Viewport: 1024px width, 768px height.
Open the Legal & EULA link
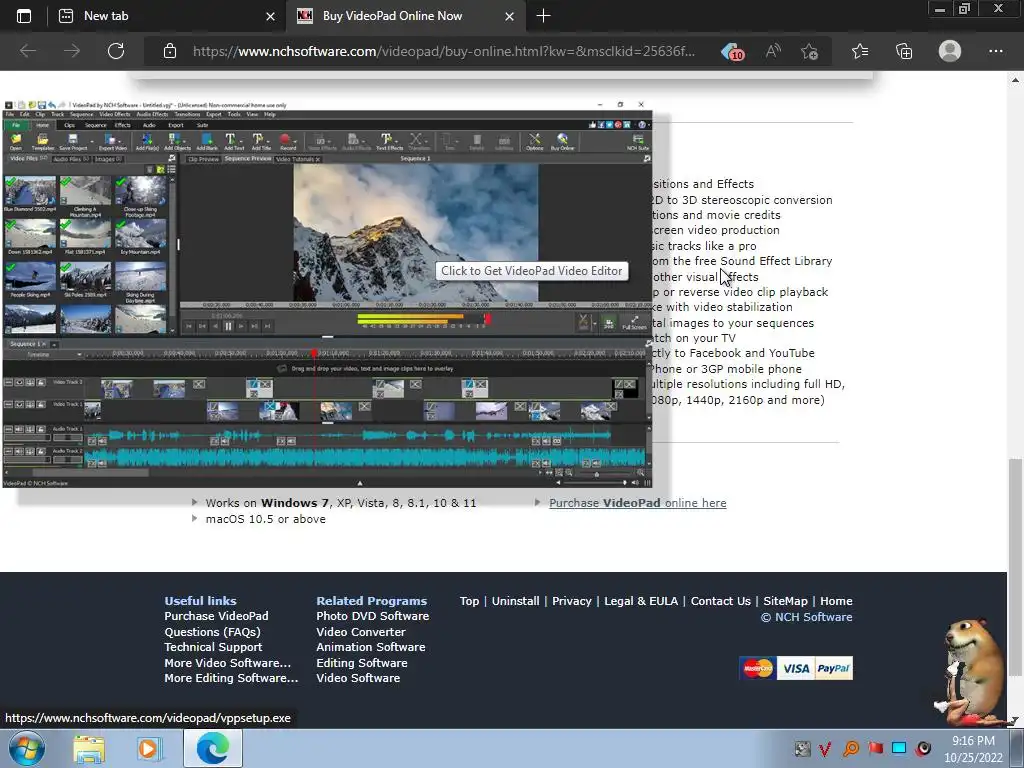coord(641,601)
